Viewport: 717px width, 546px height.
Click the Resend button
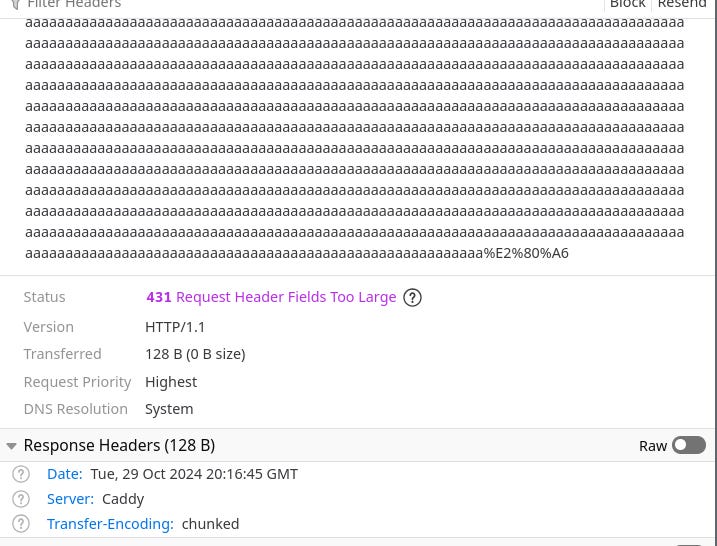[x=682, y=5]
